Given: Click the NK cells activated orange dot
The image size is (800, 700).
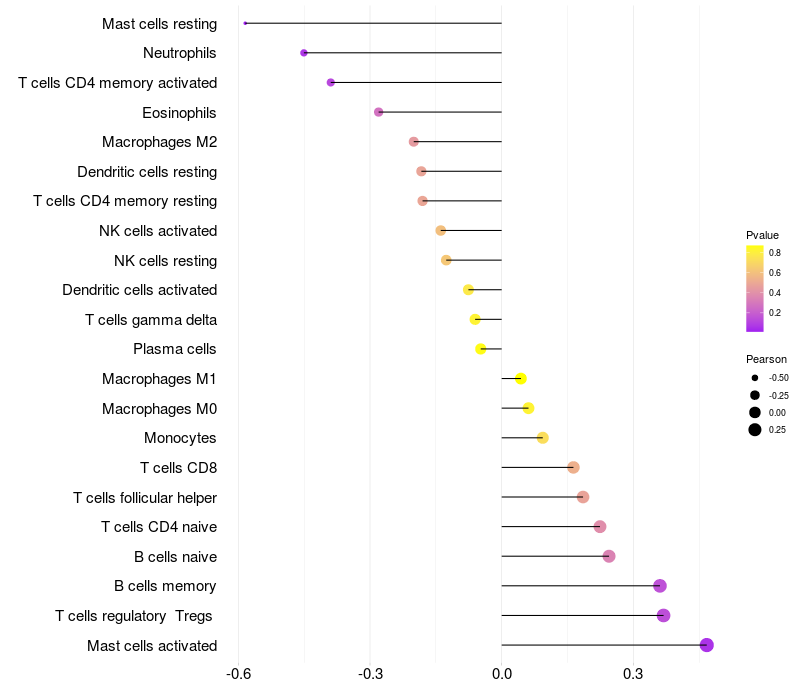Looking at the screenshot, I should [441, 231].
